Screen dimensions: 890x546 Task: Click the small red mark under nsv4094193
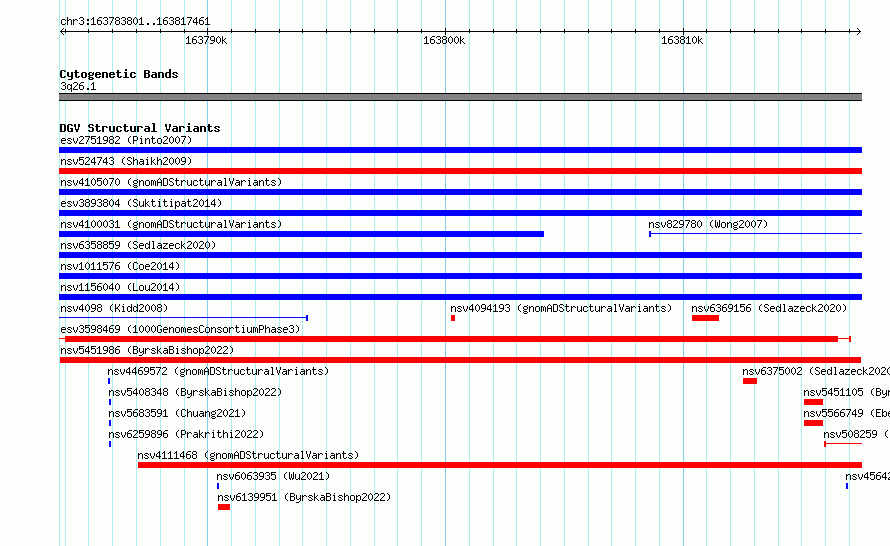point(453,318)
